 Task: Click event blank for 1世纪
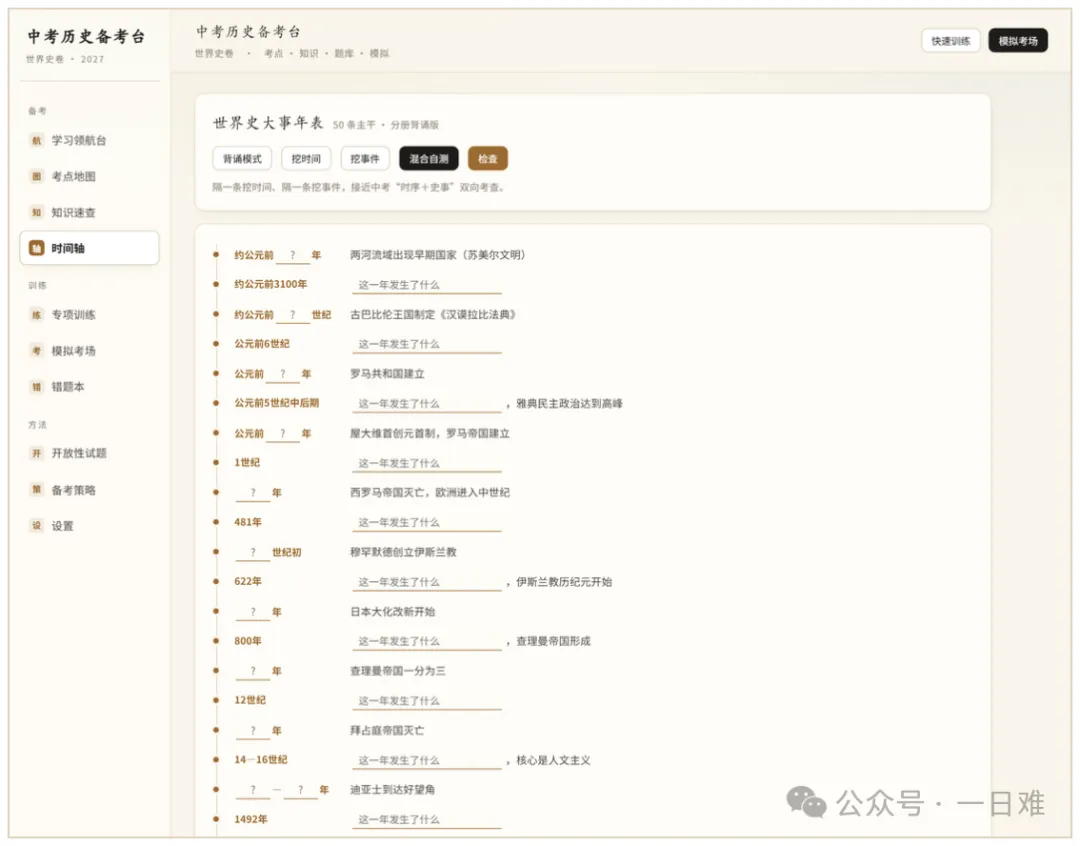(x=426, y=464)
